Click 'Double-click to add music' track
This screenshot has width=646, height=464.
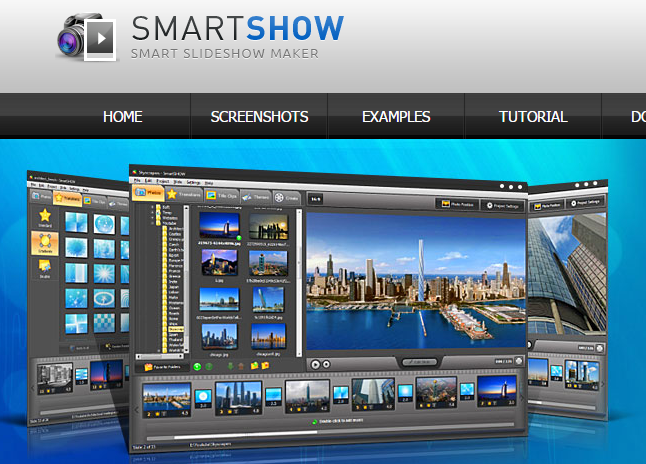click(x=338, y=421)
